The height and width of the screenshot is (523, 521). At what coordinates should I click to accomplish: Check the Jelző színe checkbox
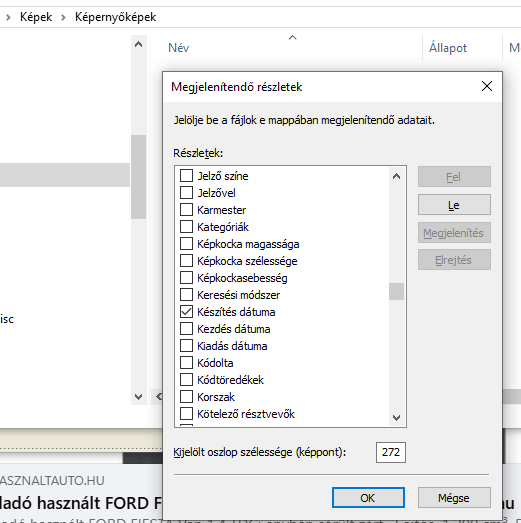coord(186,175)
